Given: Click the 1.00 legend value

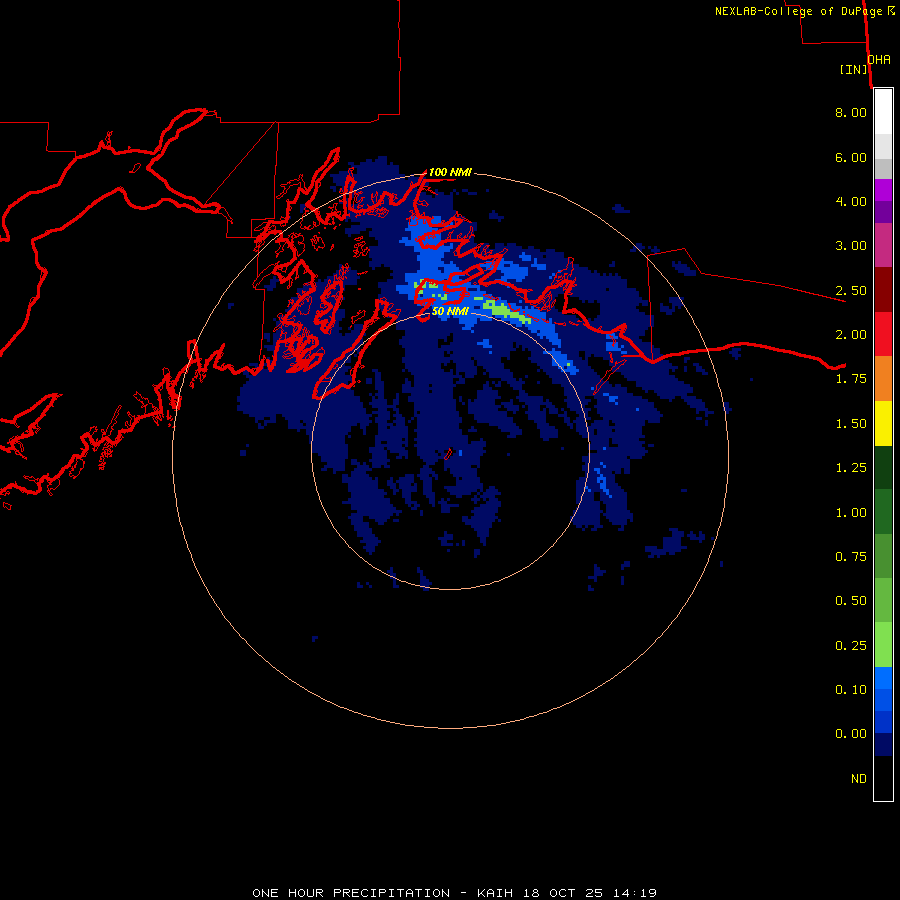Looking at the screenshot, I should click(x=851, y=513).
